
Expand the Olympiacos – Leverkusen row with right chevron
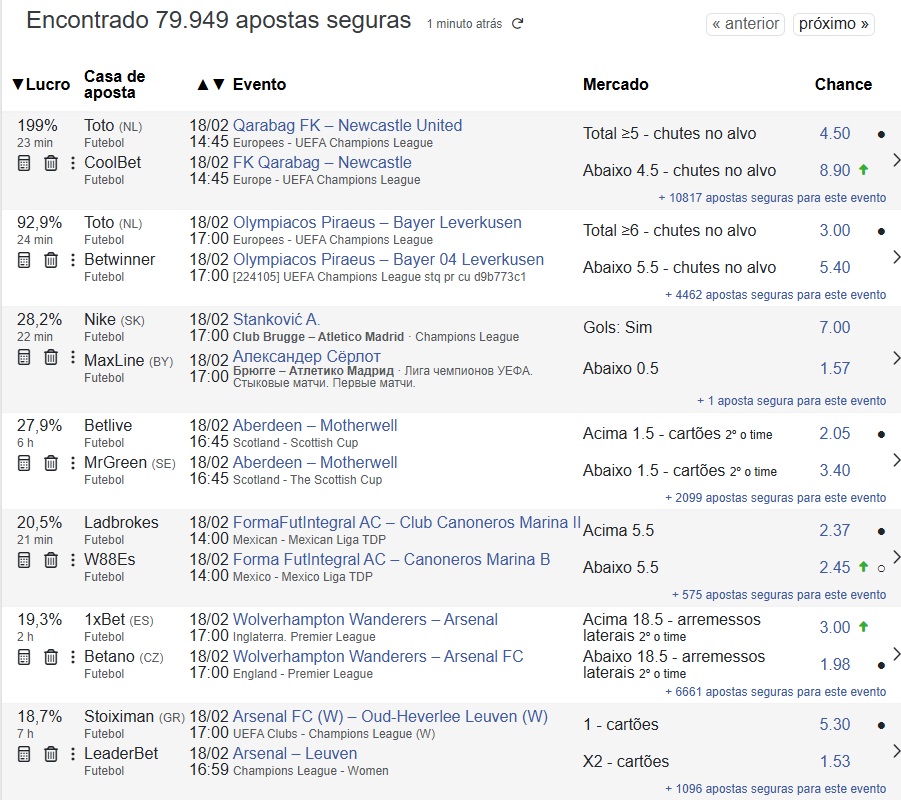click(x=895, y=257)
